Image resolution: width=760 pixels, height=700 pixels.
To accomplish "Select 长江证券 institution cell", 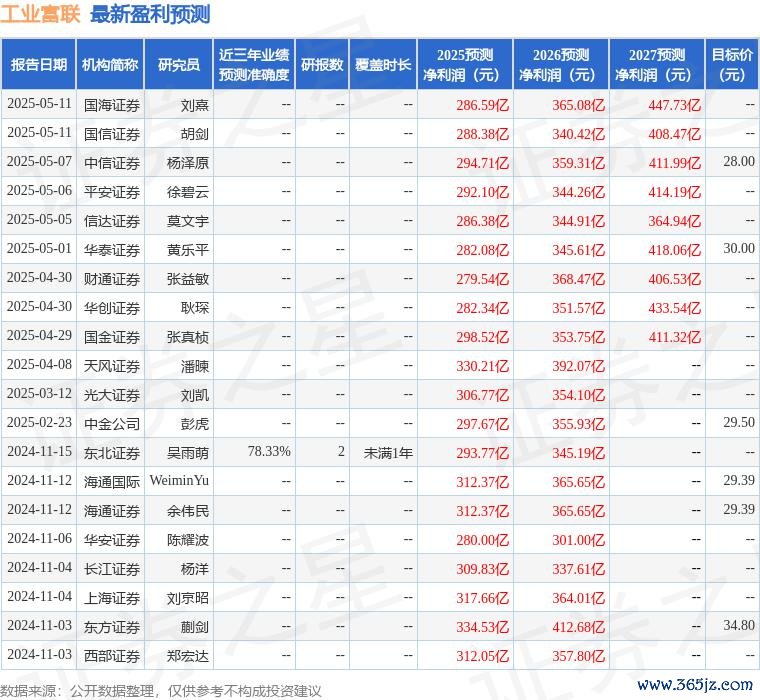I will tap(112, 569).
